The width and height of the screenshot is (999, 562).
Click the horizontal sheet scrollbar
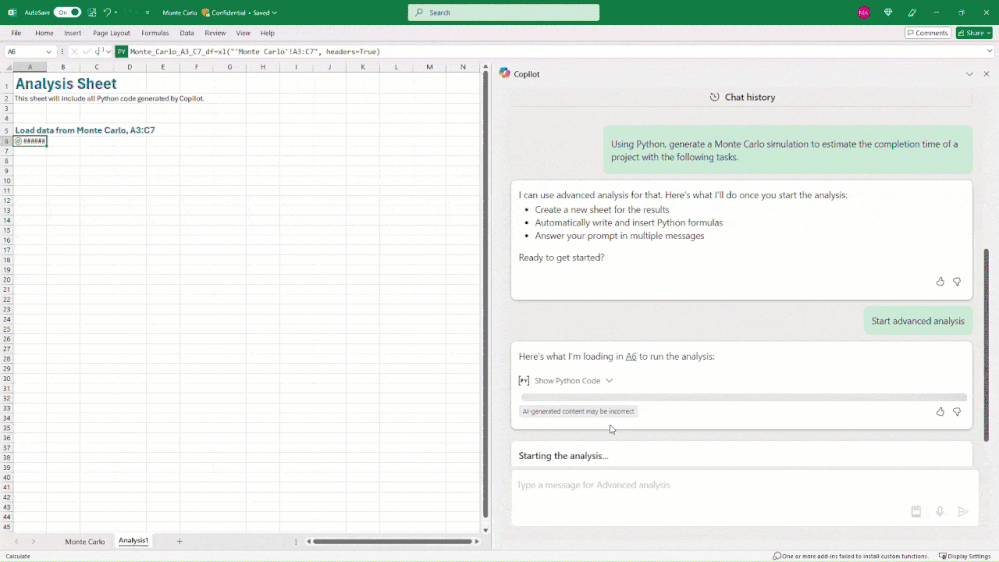point(392,541)
